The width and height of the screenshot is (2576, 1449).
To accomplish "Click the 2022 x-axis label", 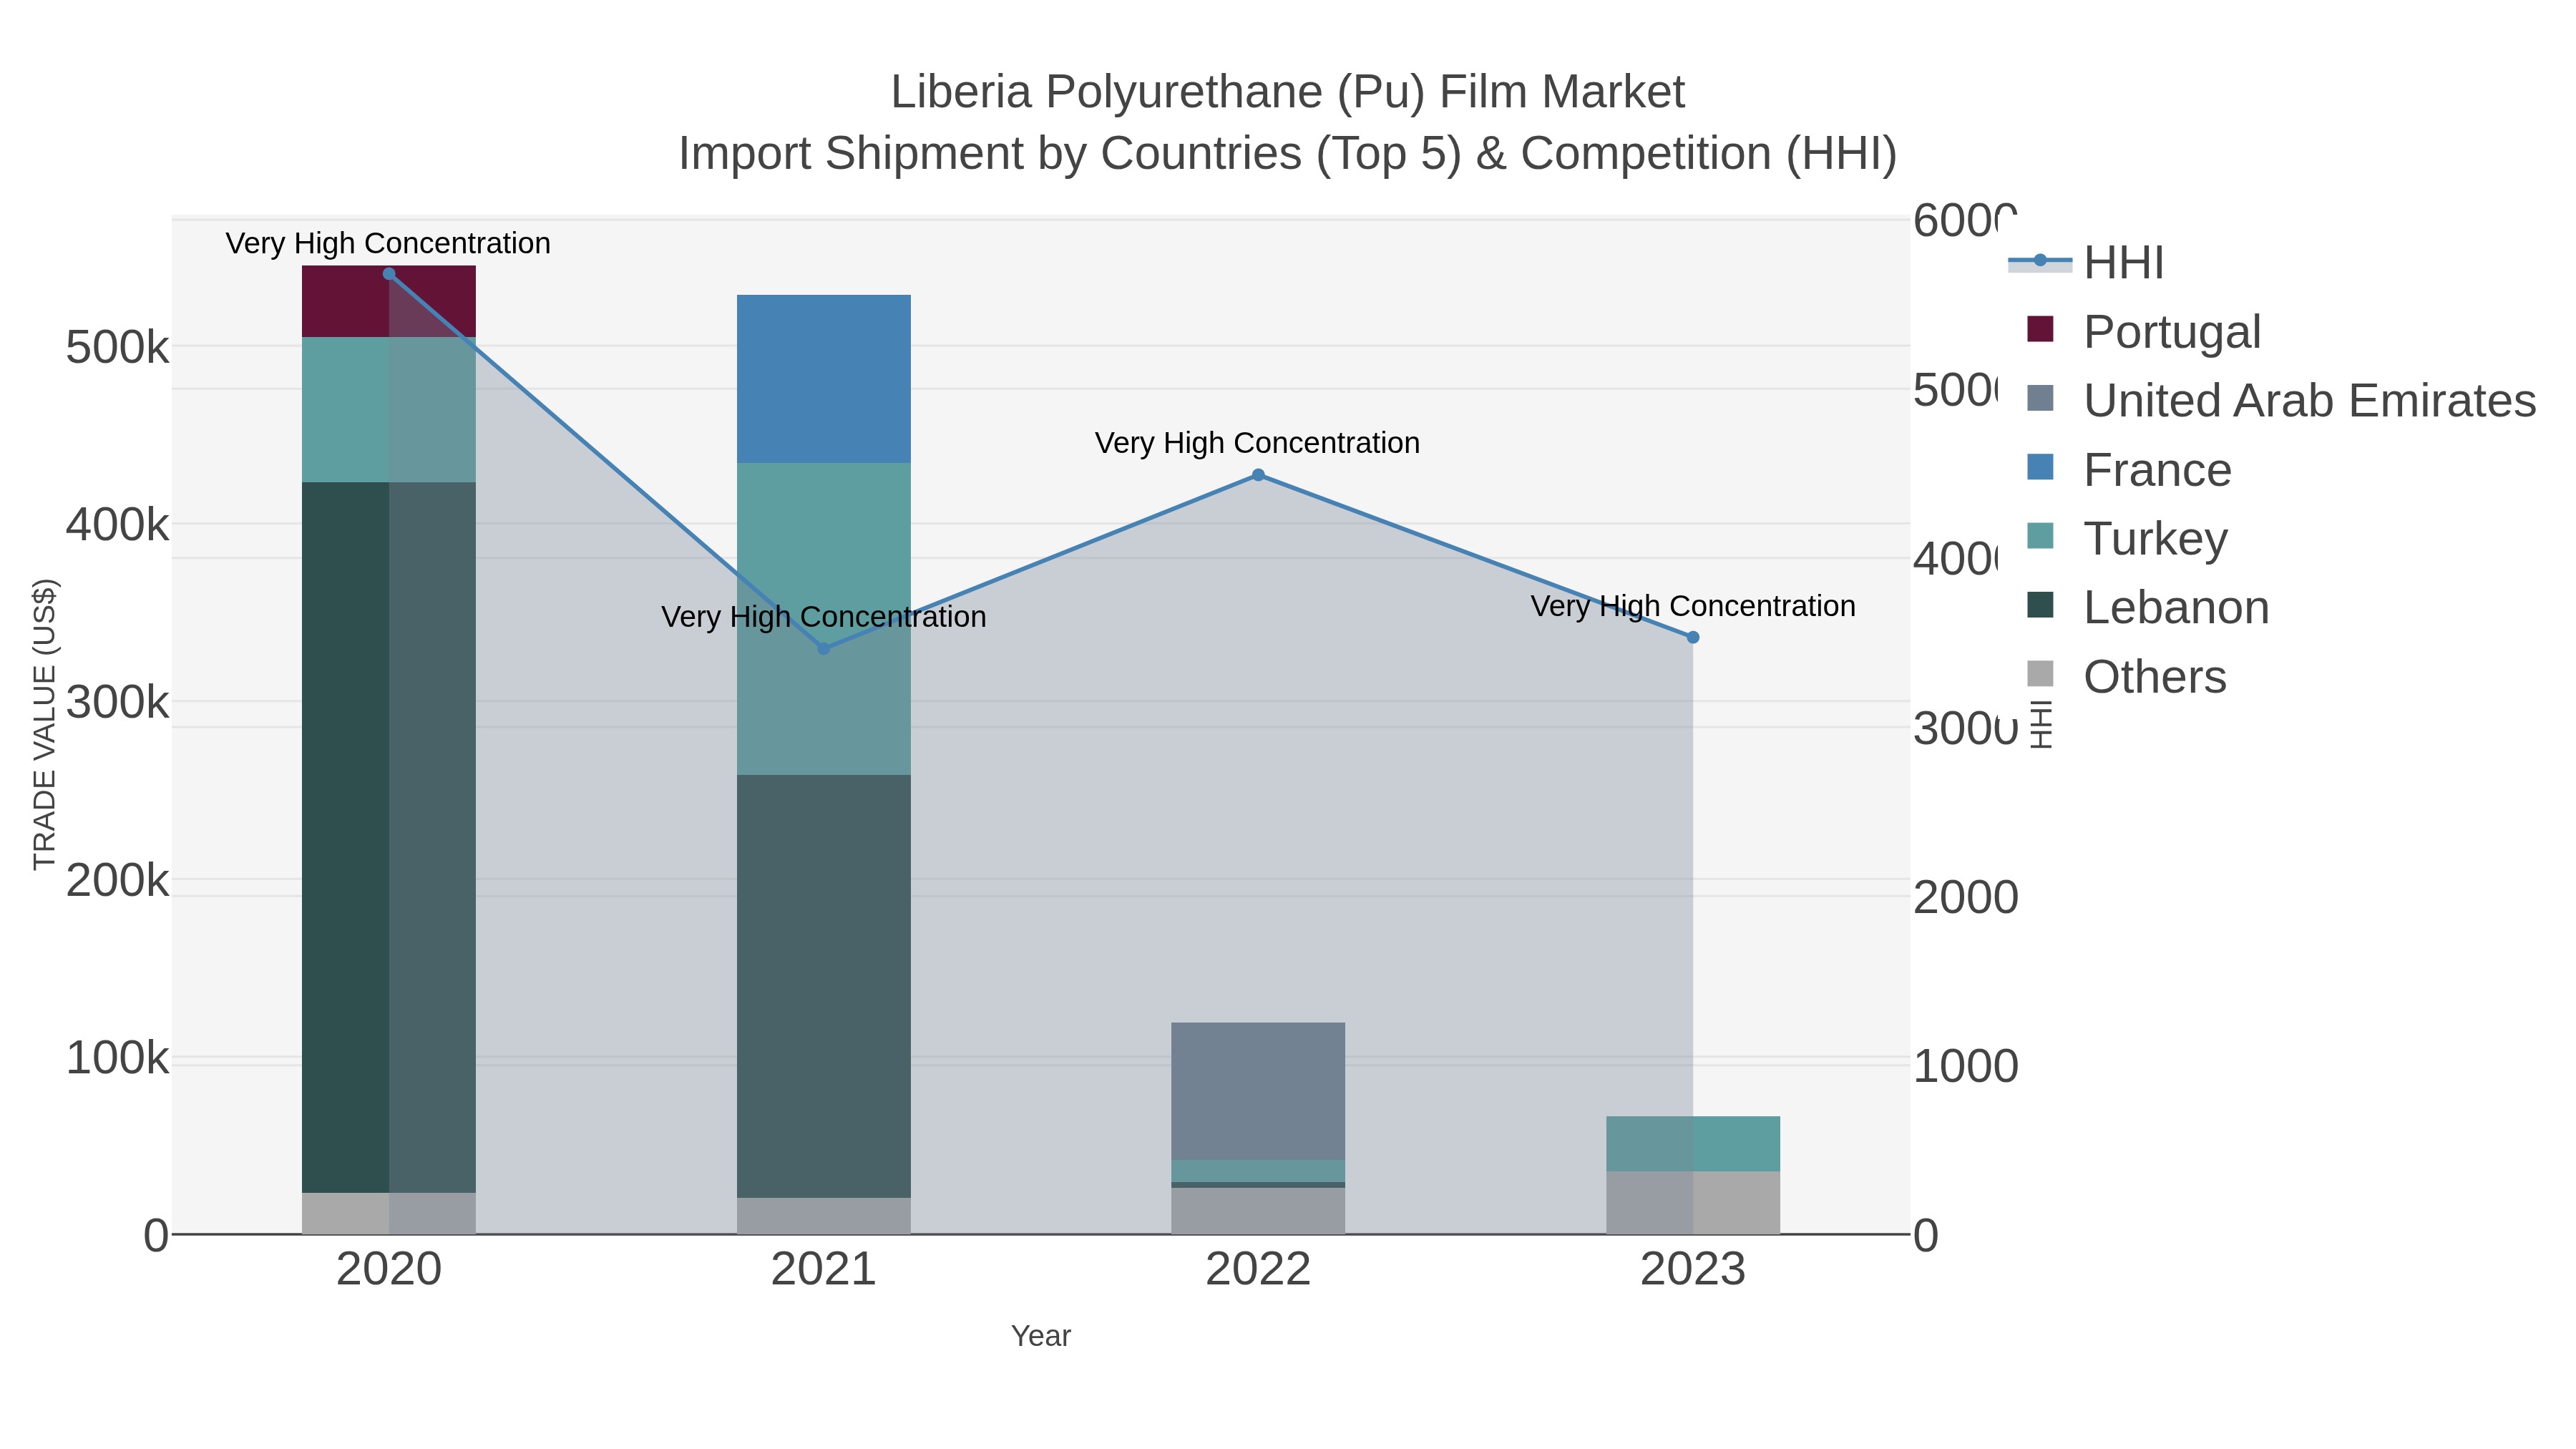I will tap(1258, 1270).
